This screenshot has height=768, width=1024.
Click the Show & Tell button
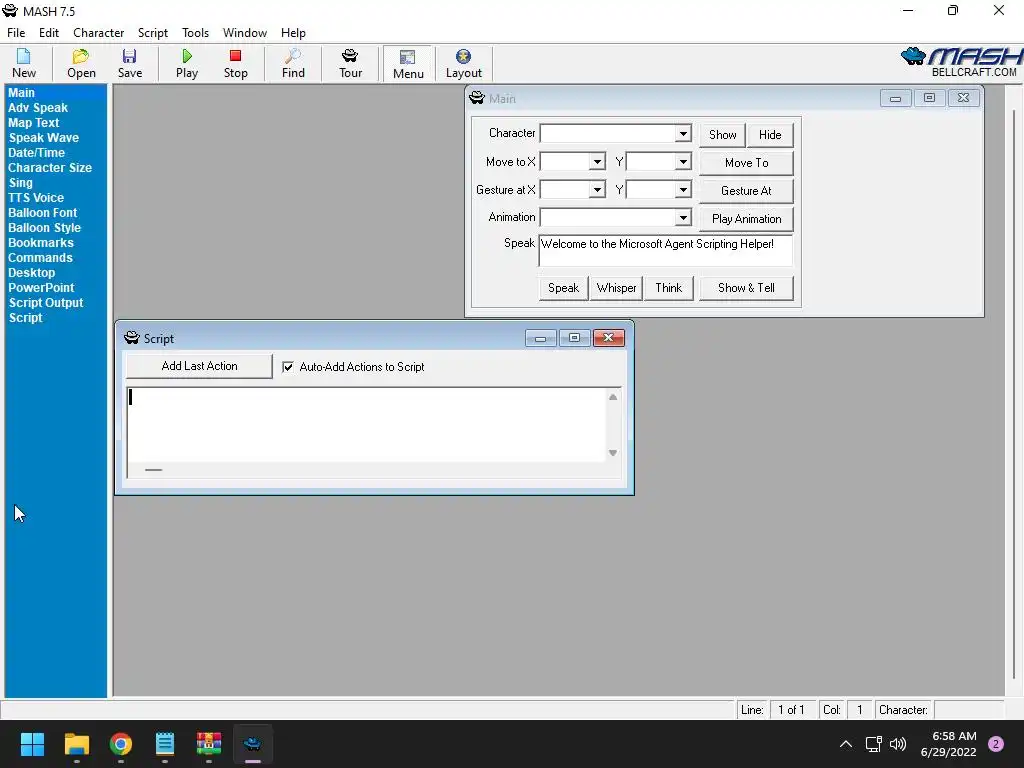coord(746,288)
